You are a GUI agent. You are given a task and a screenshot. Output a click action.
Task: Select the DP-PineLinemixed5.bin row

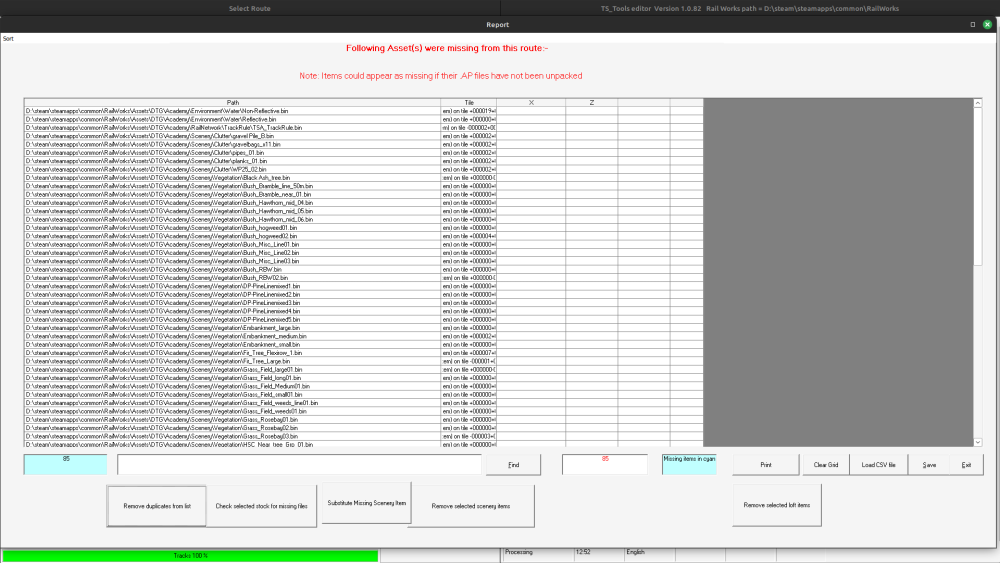(x=364, y=319)
